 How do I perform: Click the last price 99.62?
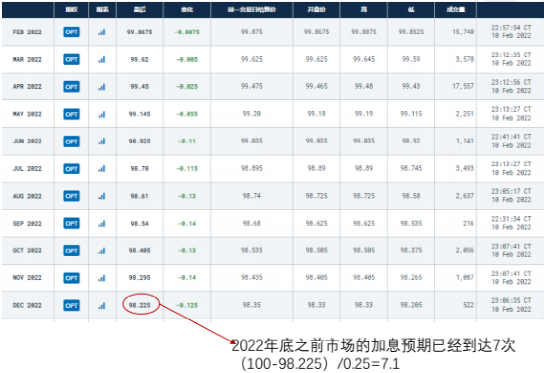tap(139, 60)
